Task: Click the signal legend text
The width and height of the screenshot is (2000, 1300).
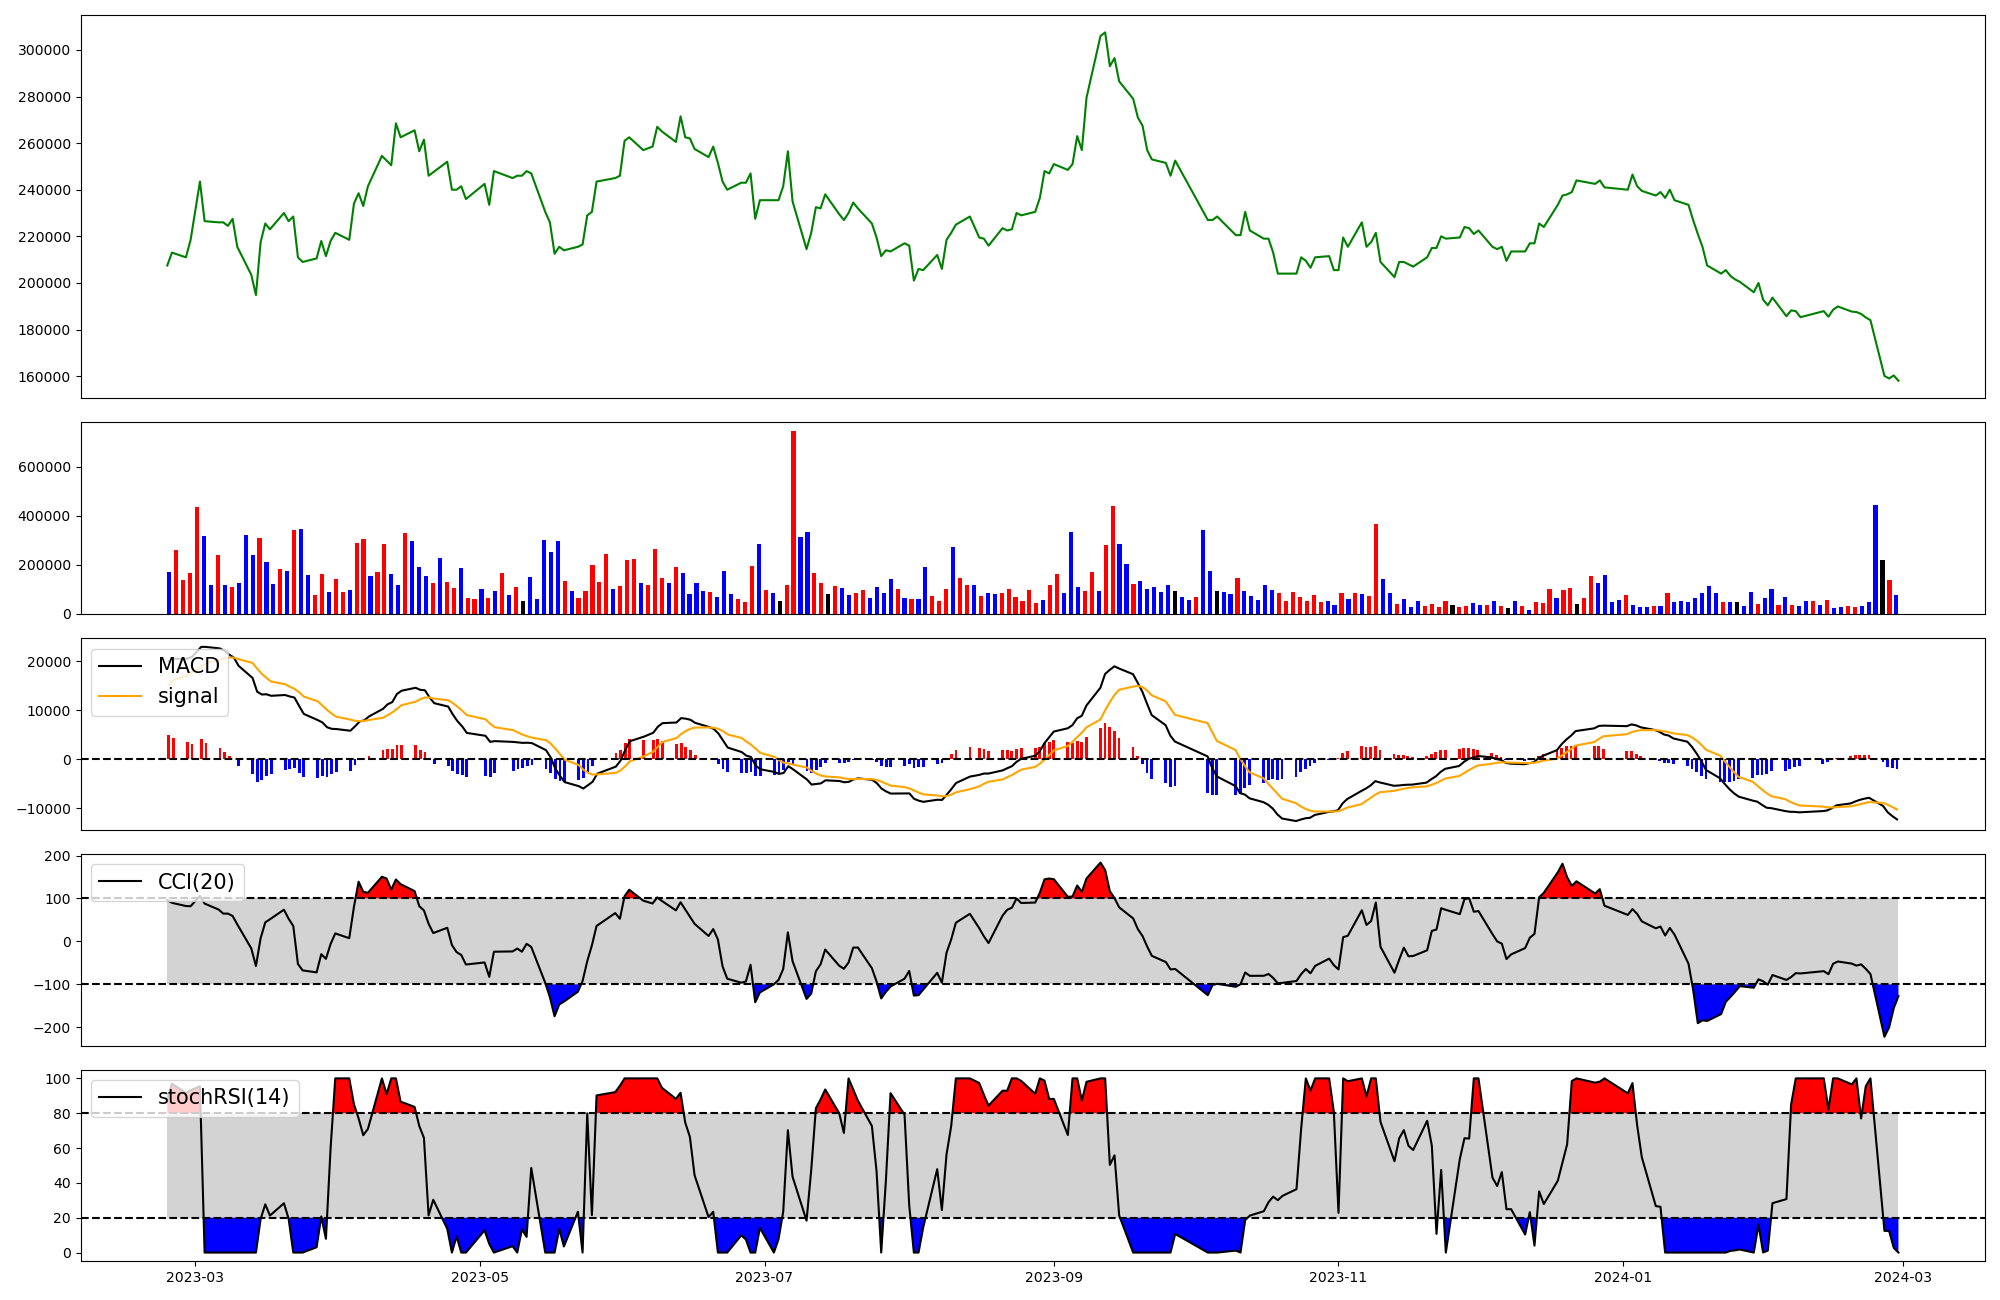Action: (188, 696)
